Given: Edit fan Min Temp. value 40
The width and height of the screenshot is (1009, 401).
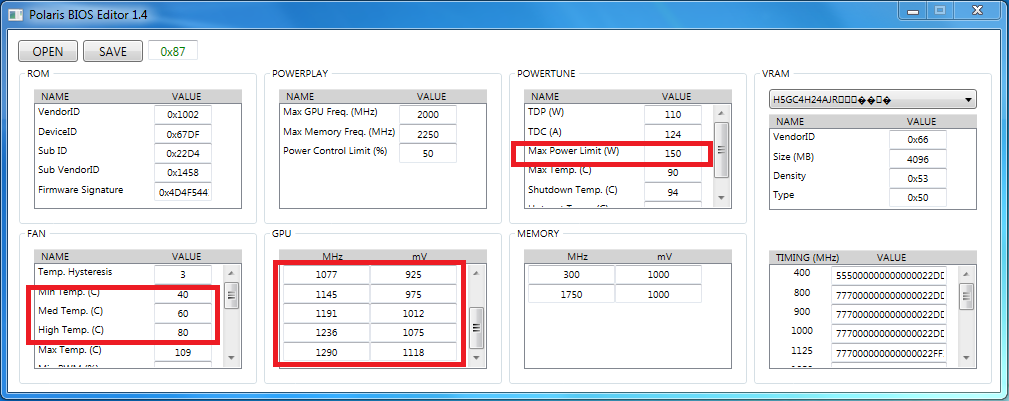Looking at the screenshot, I should pos(183,294).
